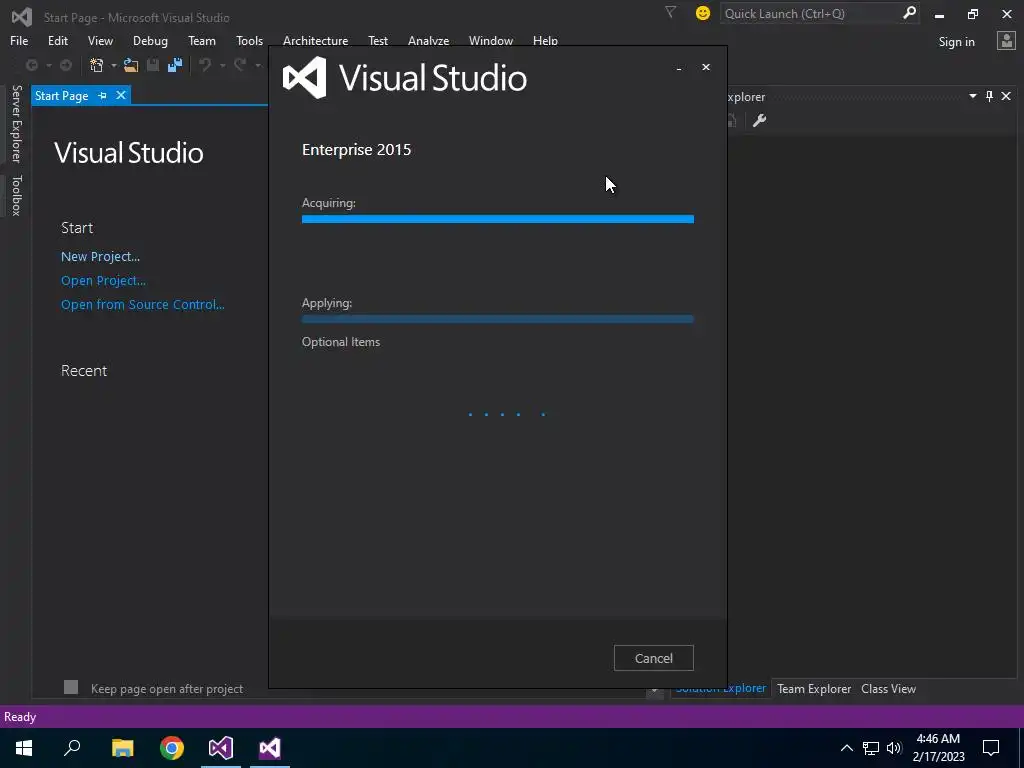Open the Debug menu
Image resolution: width=1024 pixels, height=768 pixels.
click(150, 40)
